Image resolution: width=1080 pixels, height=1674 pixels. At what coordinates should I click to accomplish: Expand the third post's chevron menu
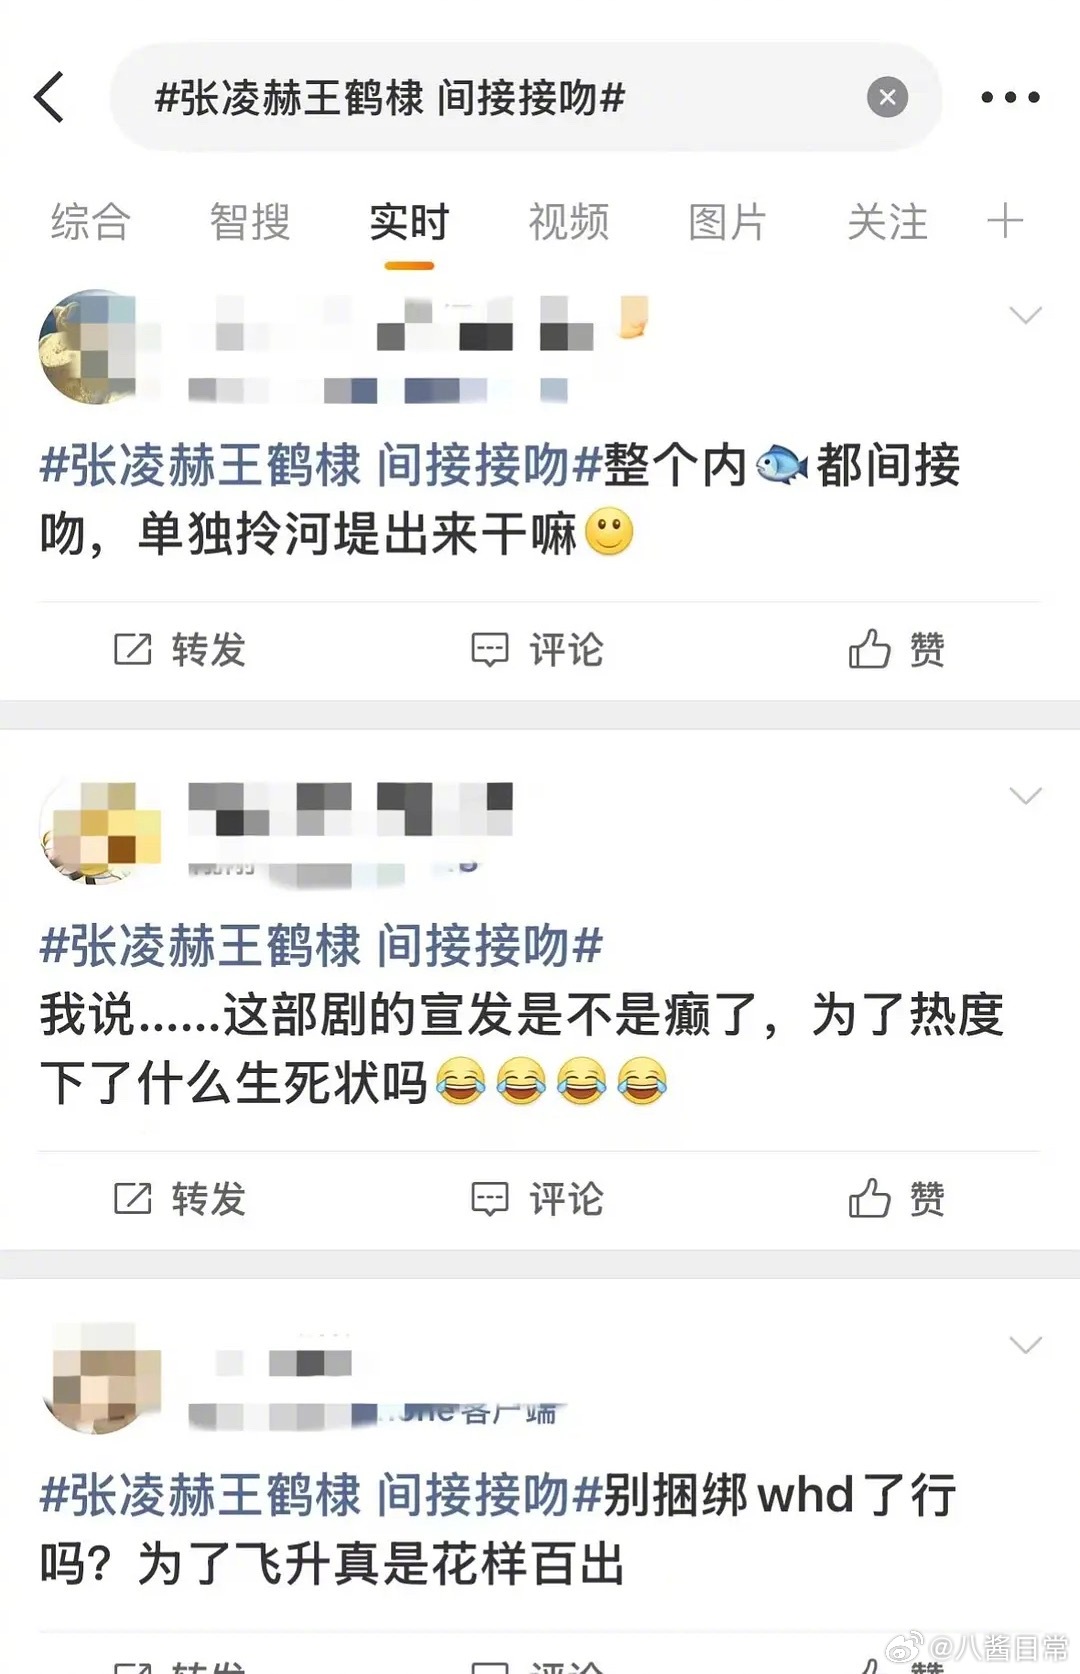tap(1025, 1345)
